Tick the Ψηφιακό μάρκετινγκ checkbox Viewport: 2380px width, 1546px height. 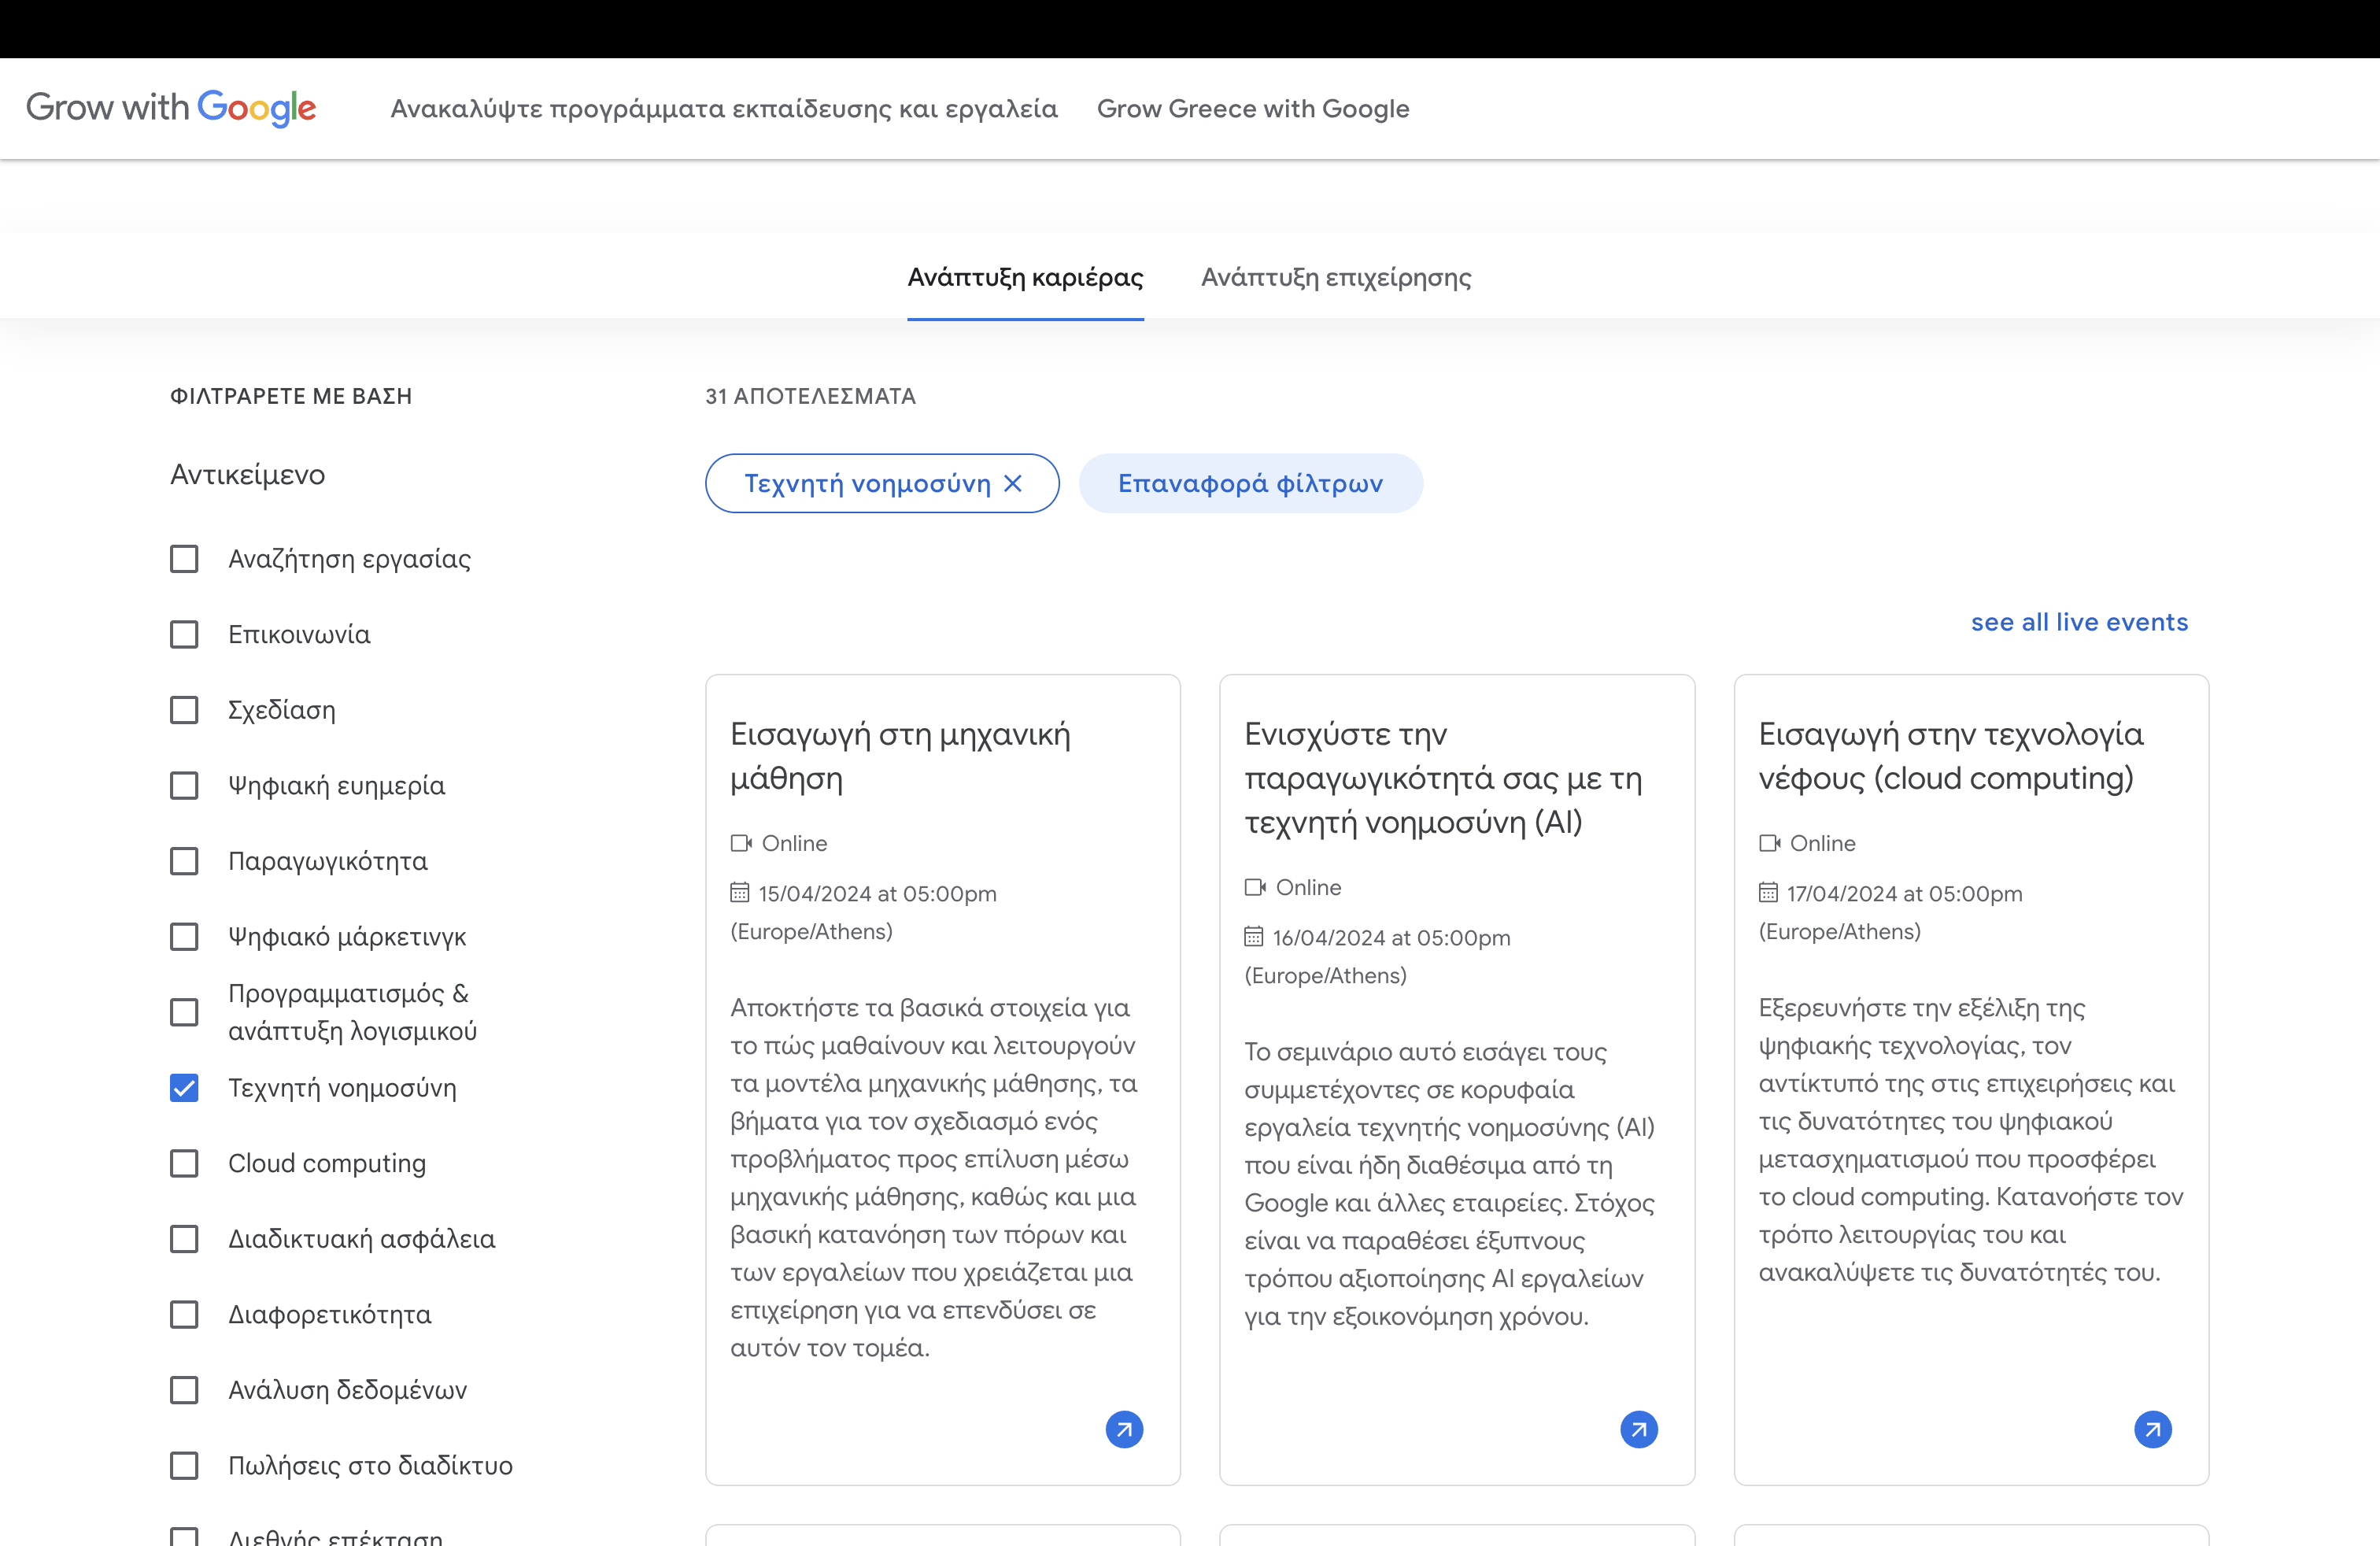(184, 937)
